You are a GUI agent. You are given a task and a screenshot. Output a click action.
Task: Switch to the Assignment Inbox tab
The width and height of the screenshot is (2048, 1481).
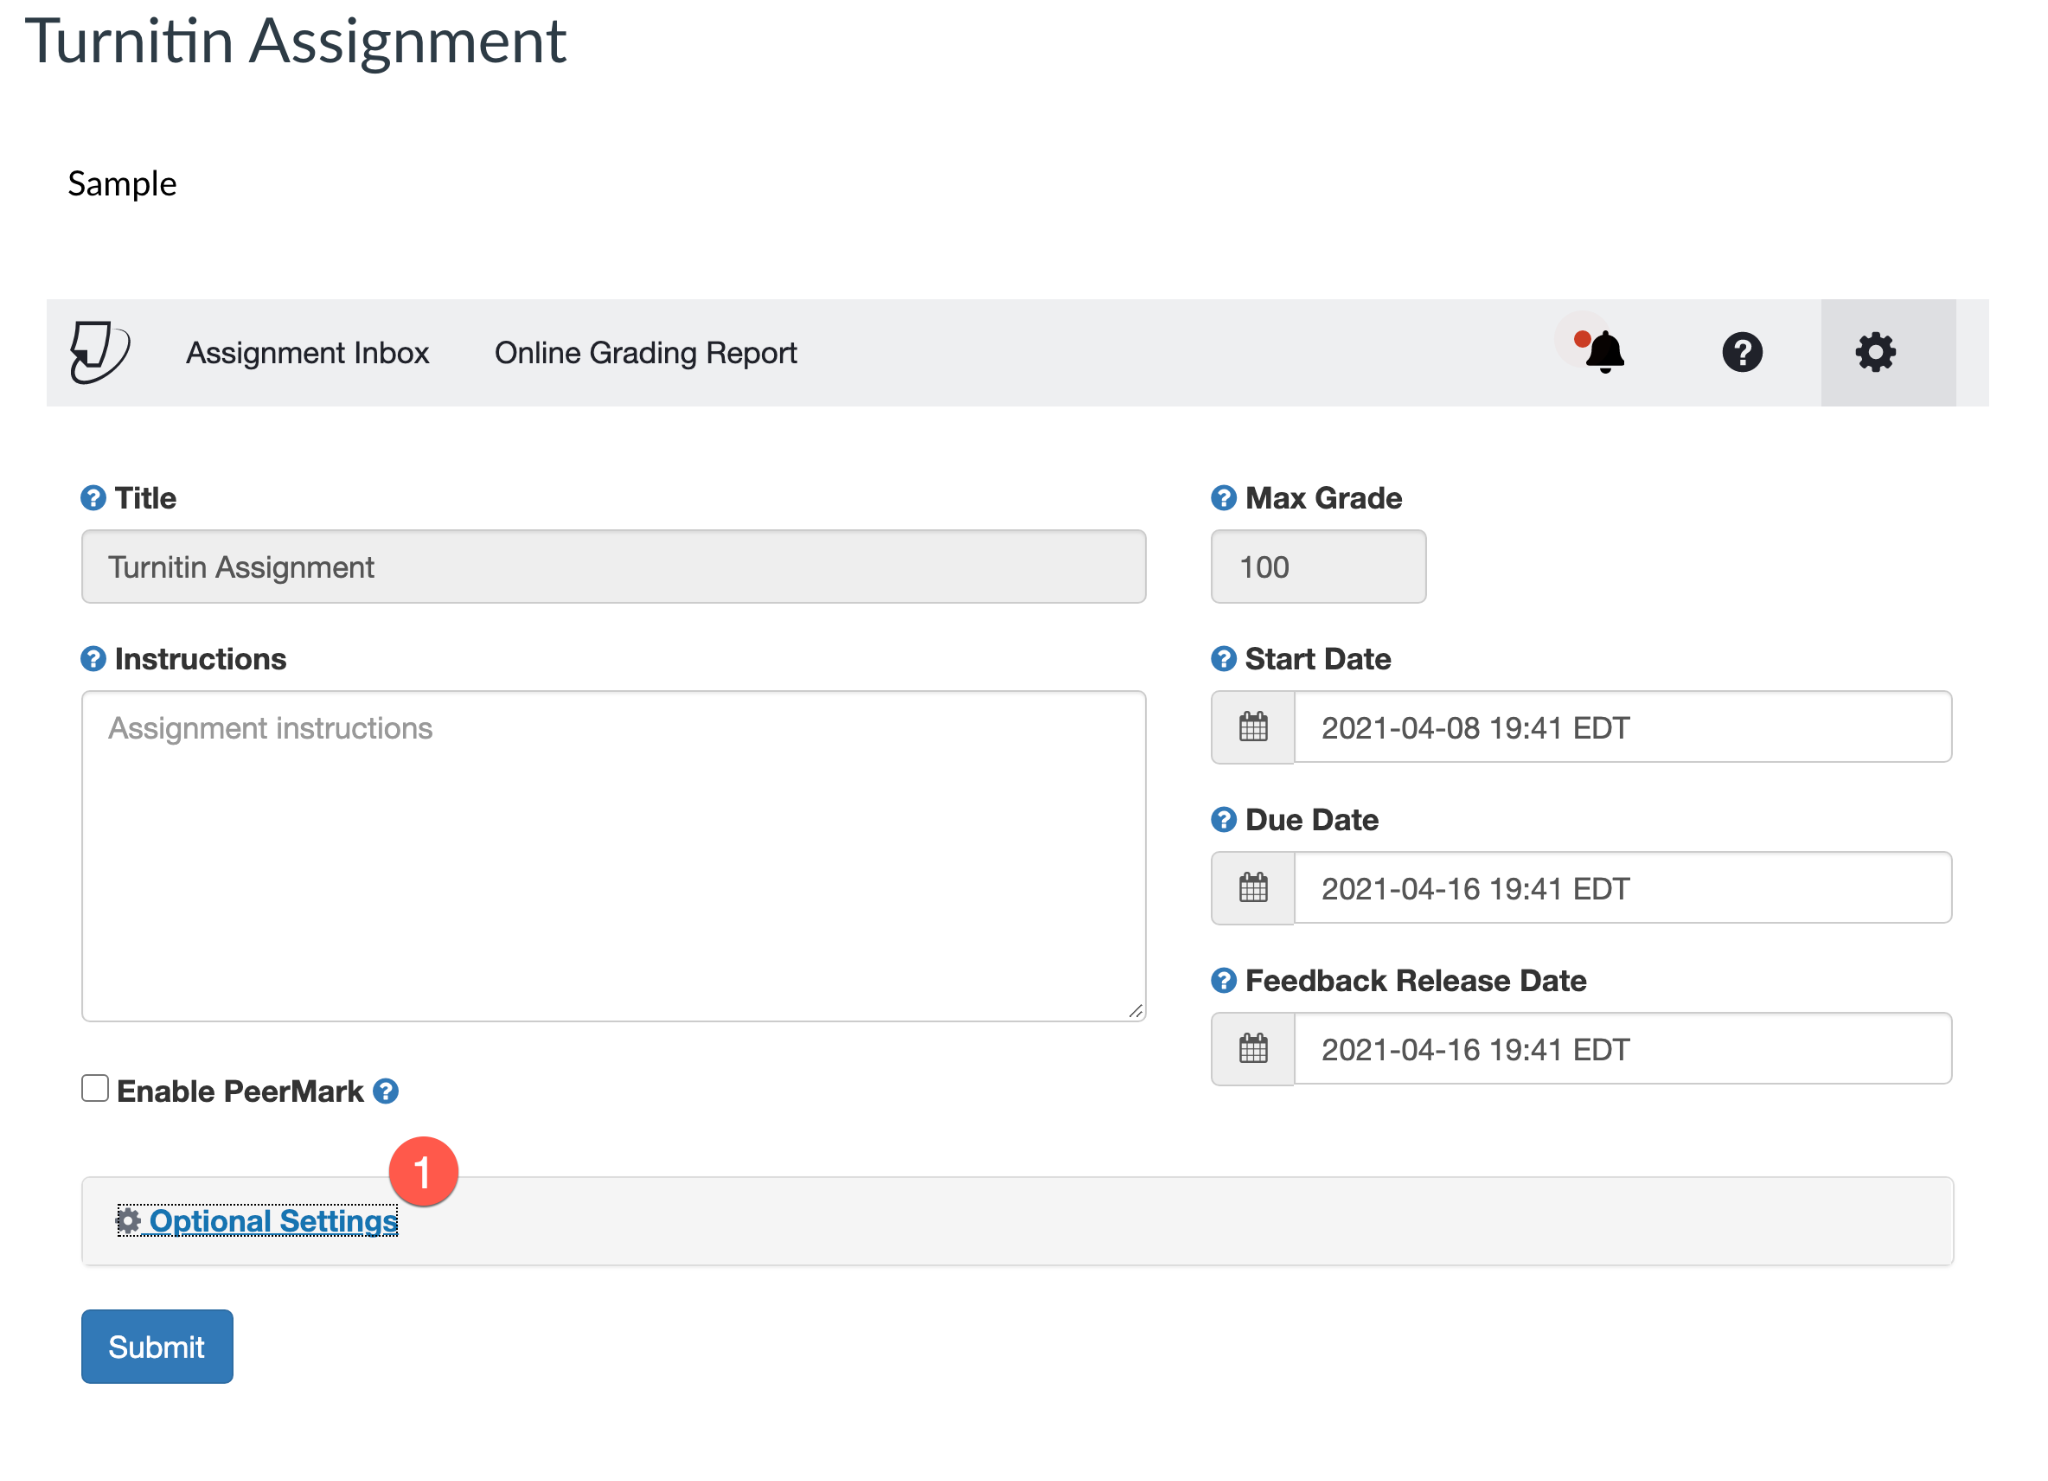click(x=307, y=353)
